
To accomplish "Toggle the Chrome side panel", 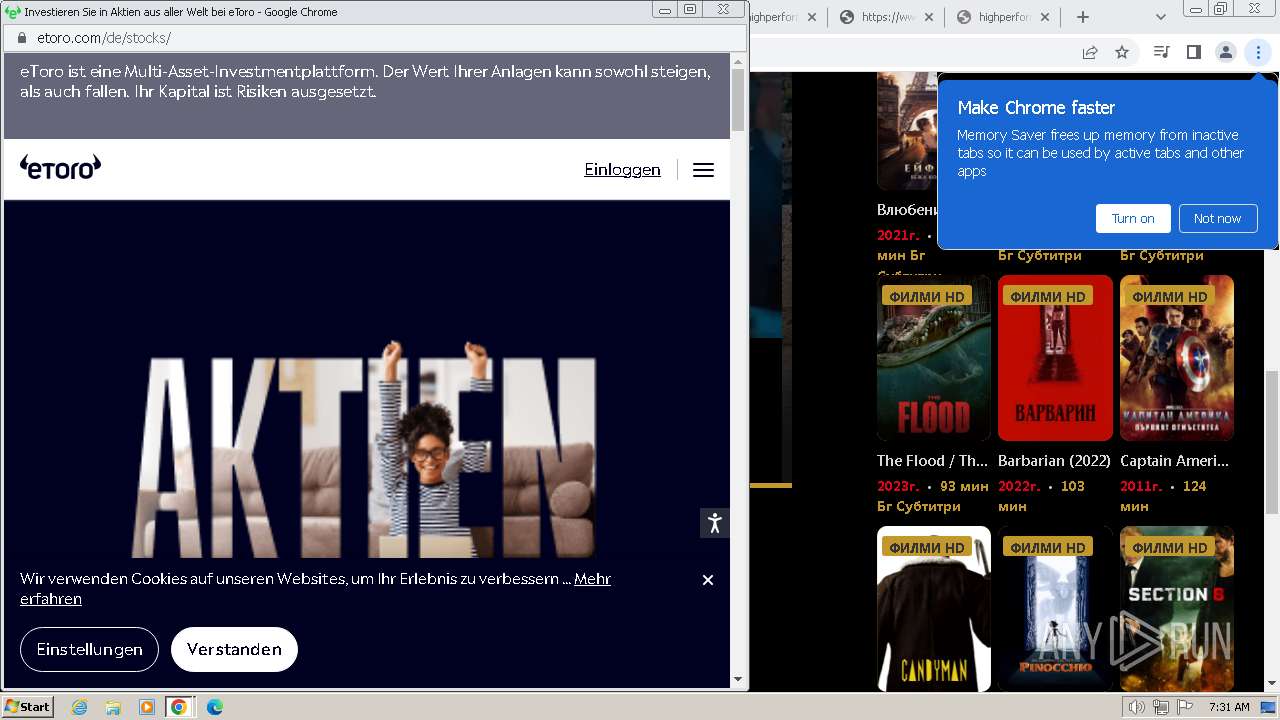I will pyautogui.click(x=1193, y=52).
